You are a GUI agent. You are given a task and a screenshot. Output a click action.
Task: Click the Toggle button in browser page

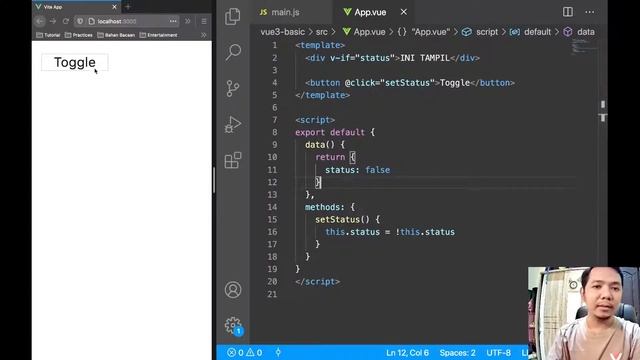click(75, 62)
